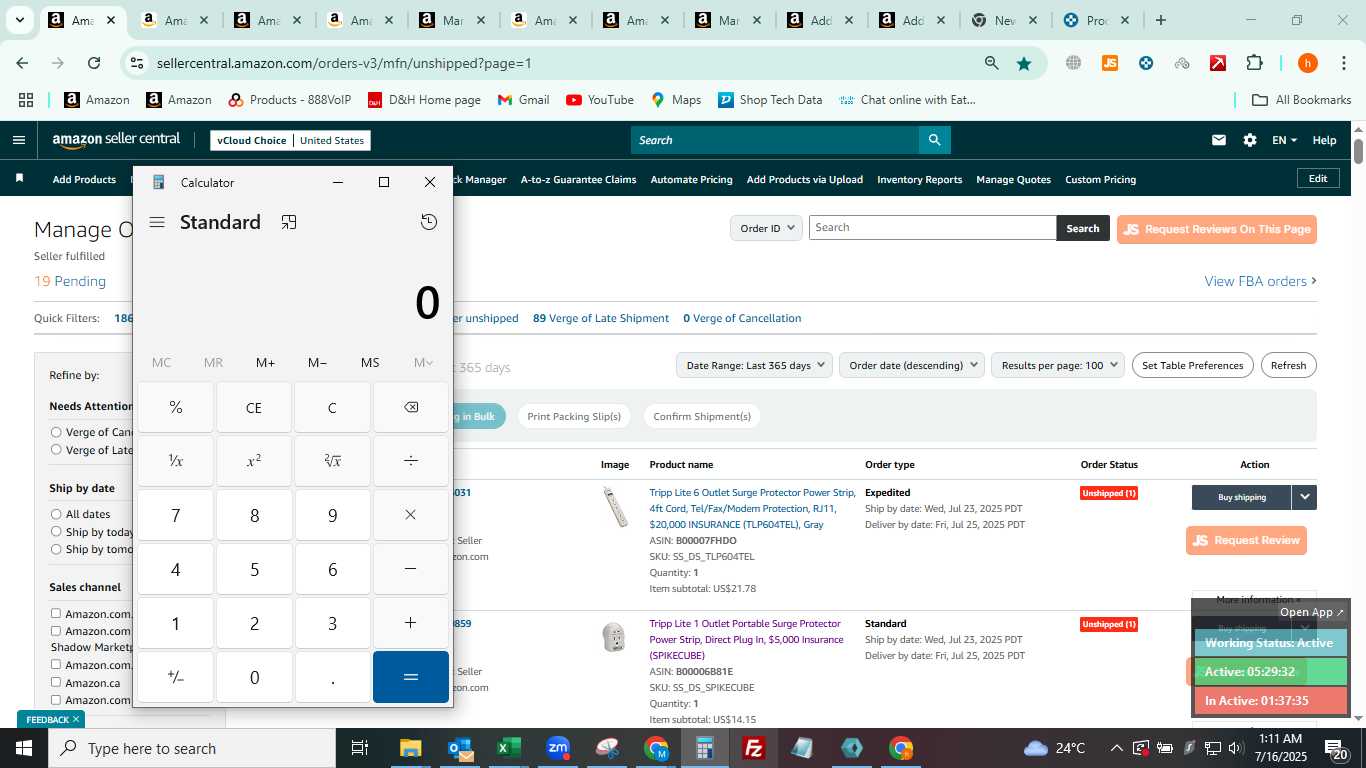The height and width of the screenshot is (768, 1366).
Task: Check the Amazon.com Shadow Marketplace box
Action: [56, 631]
